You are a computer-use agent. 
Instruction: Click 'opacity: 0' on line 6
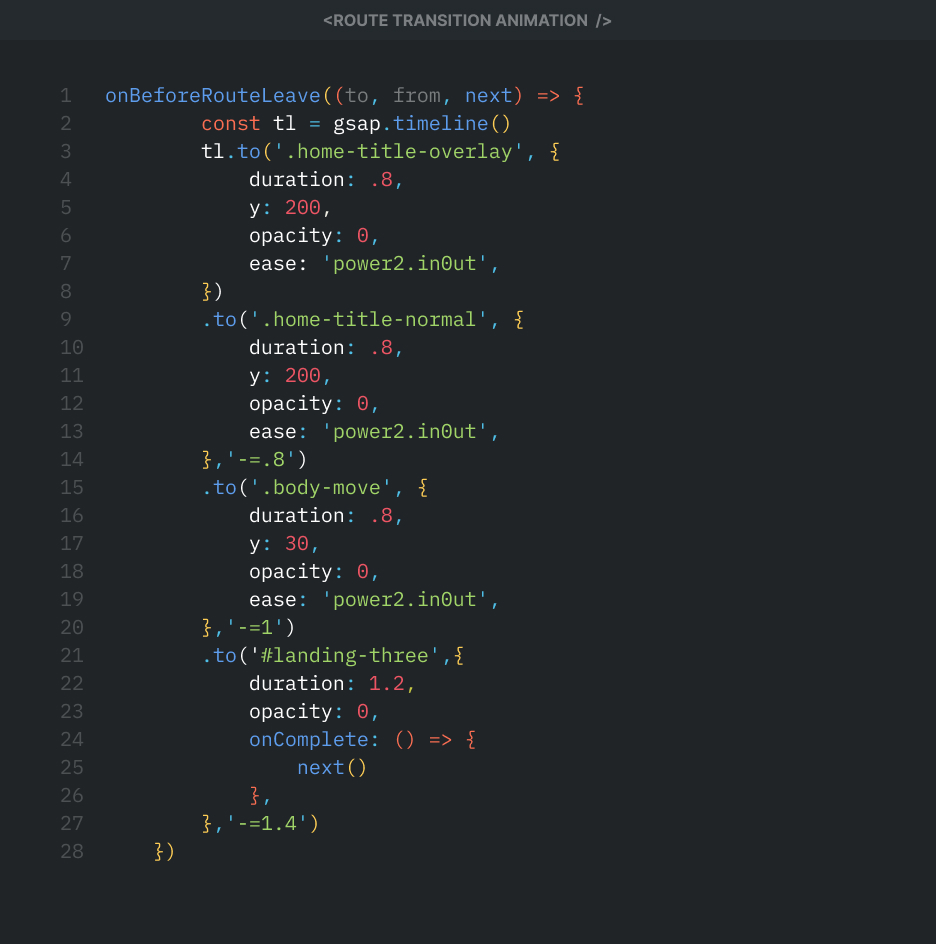point(309,235)
